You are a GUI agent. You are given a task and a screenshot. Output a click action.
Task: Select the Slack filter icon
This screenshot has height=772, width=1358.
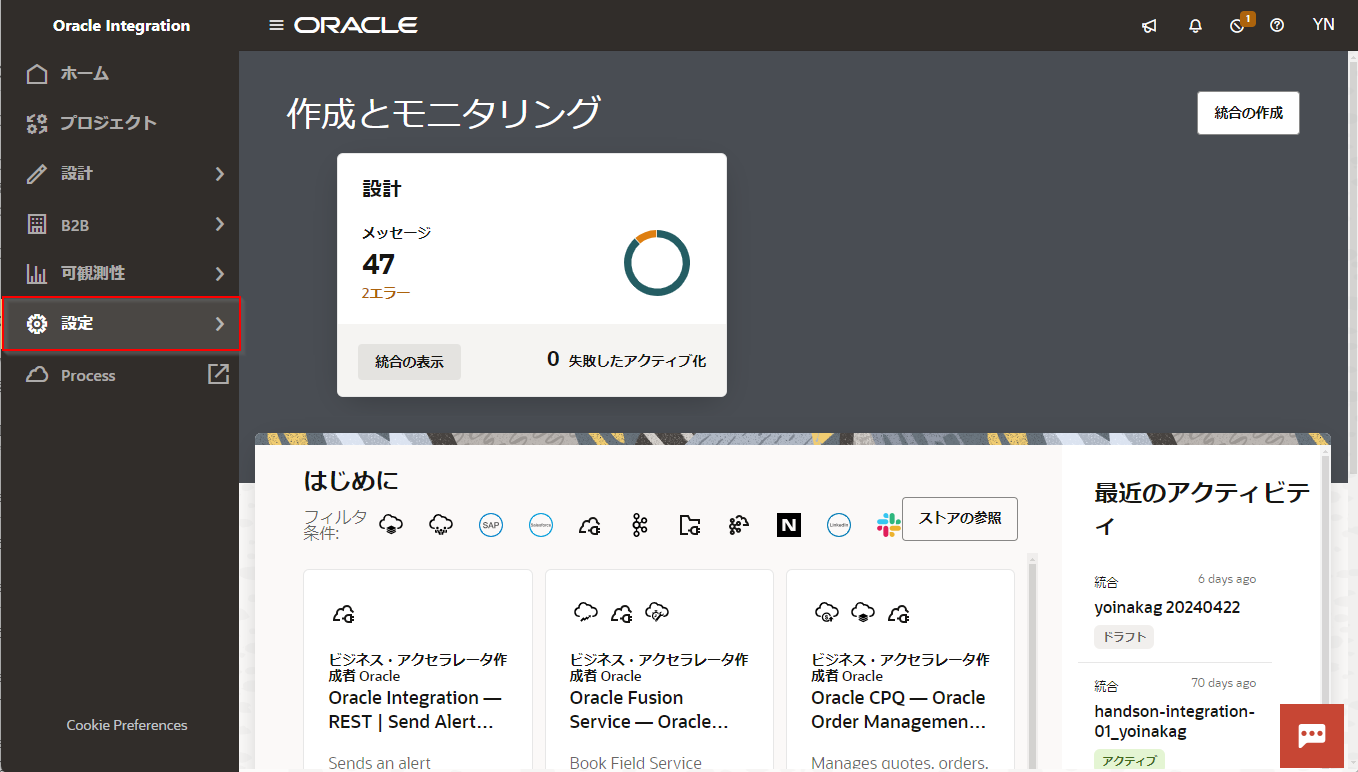click(888, 525)
